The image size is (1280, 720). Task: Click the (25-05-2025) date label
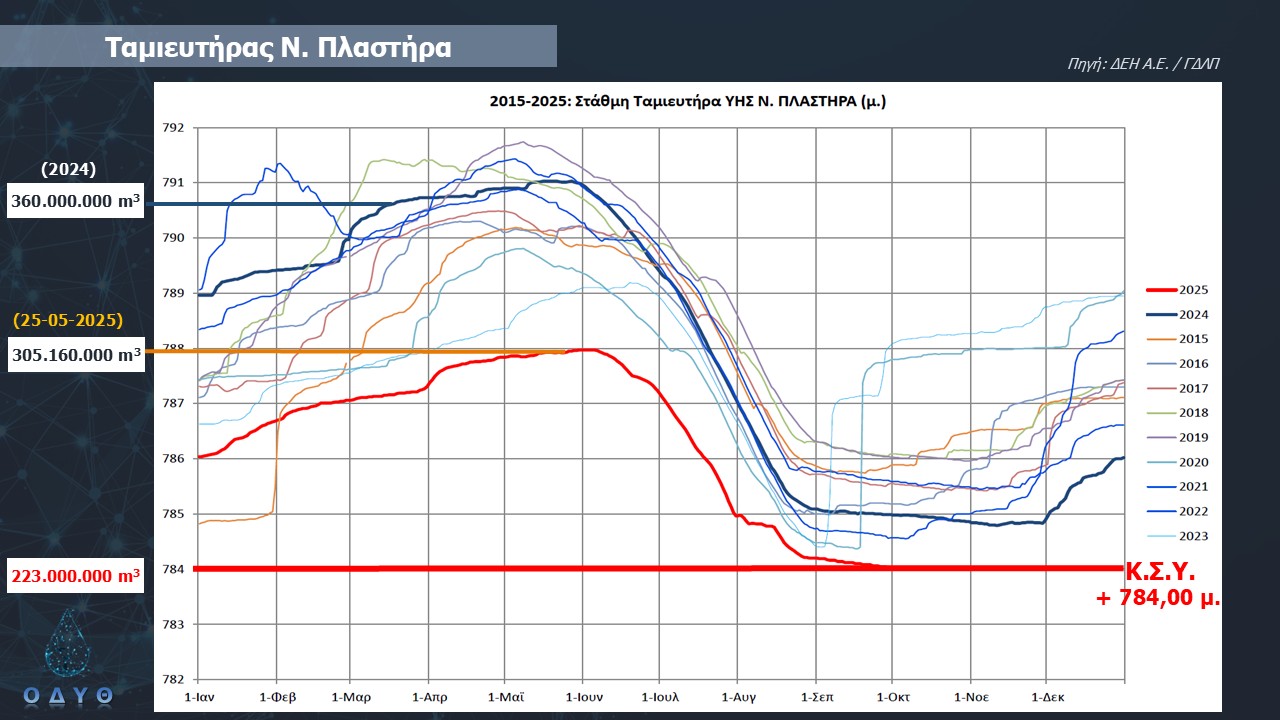[x=68, y=321]
